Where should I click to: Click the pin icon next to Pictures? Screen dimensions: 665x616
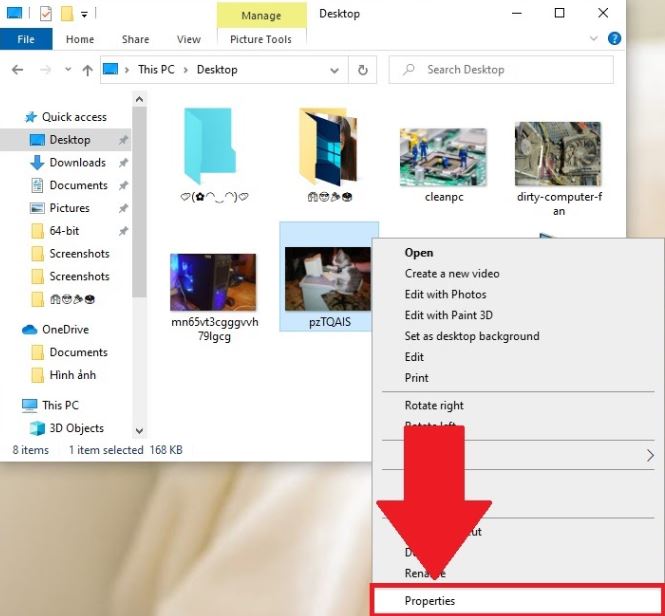point(123,209)
